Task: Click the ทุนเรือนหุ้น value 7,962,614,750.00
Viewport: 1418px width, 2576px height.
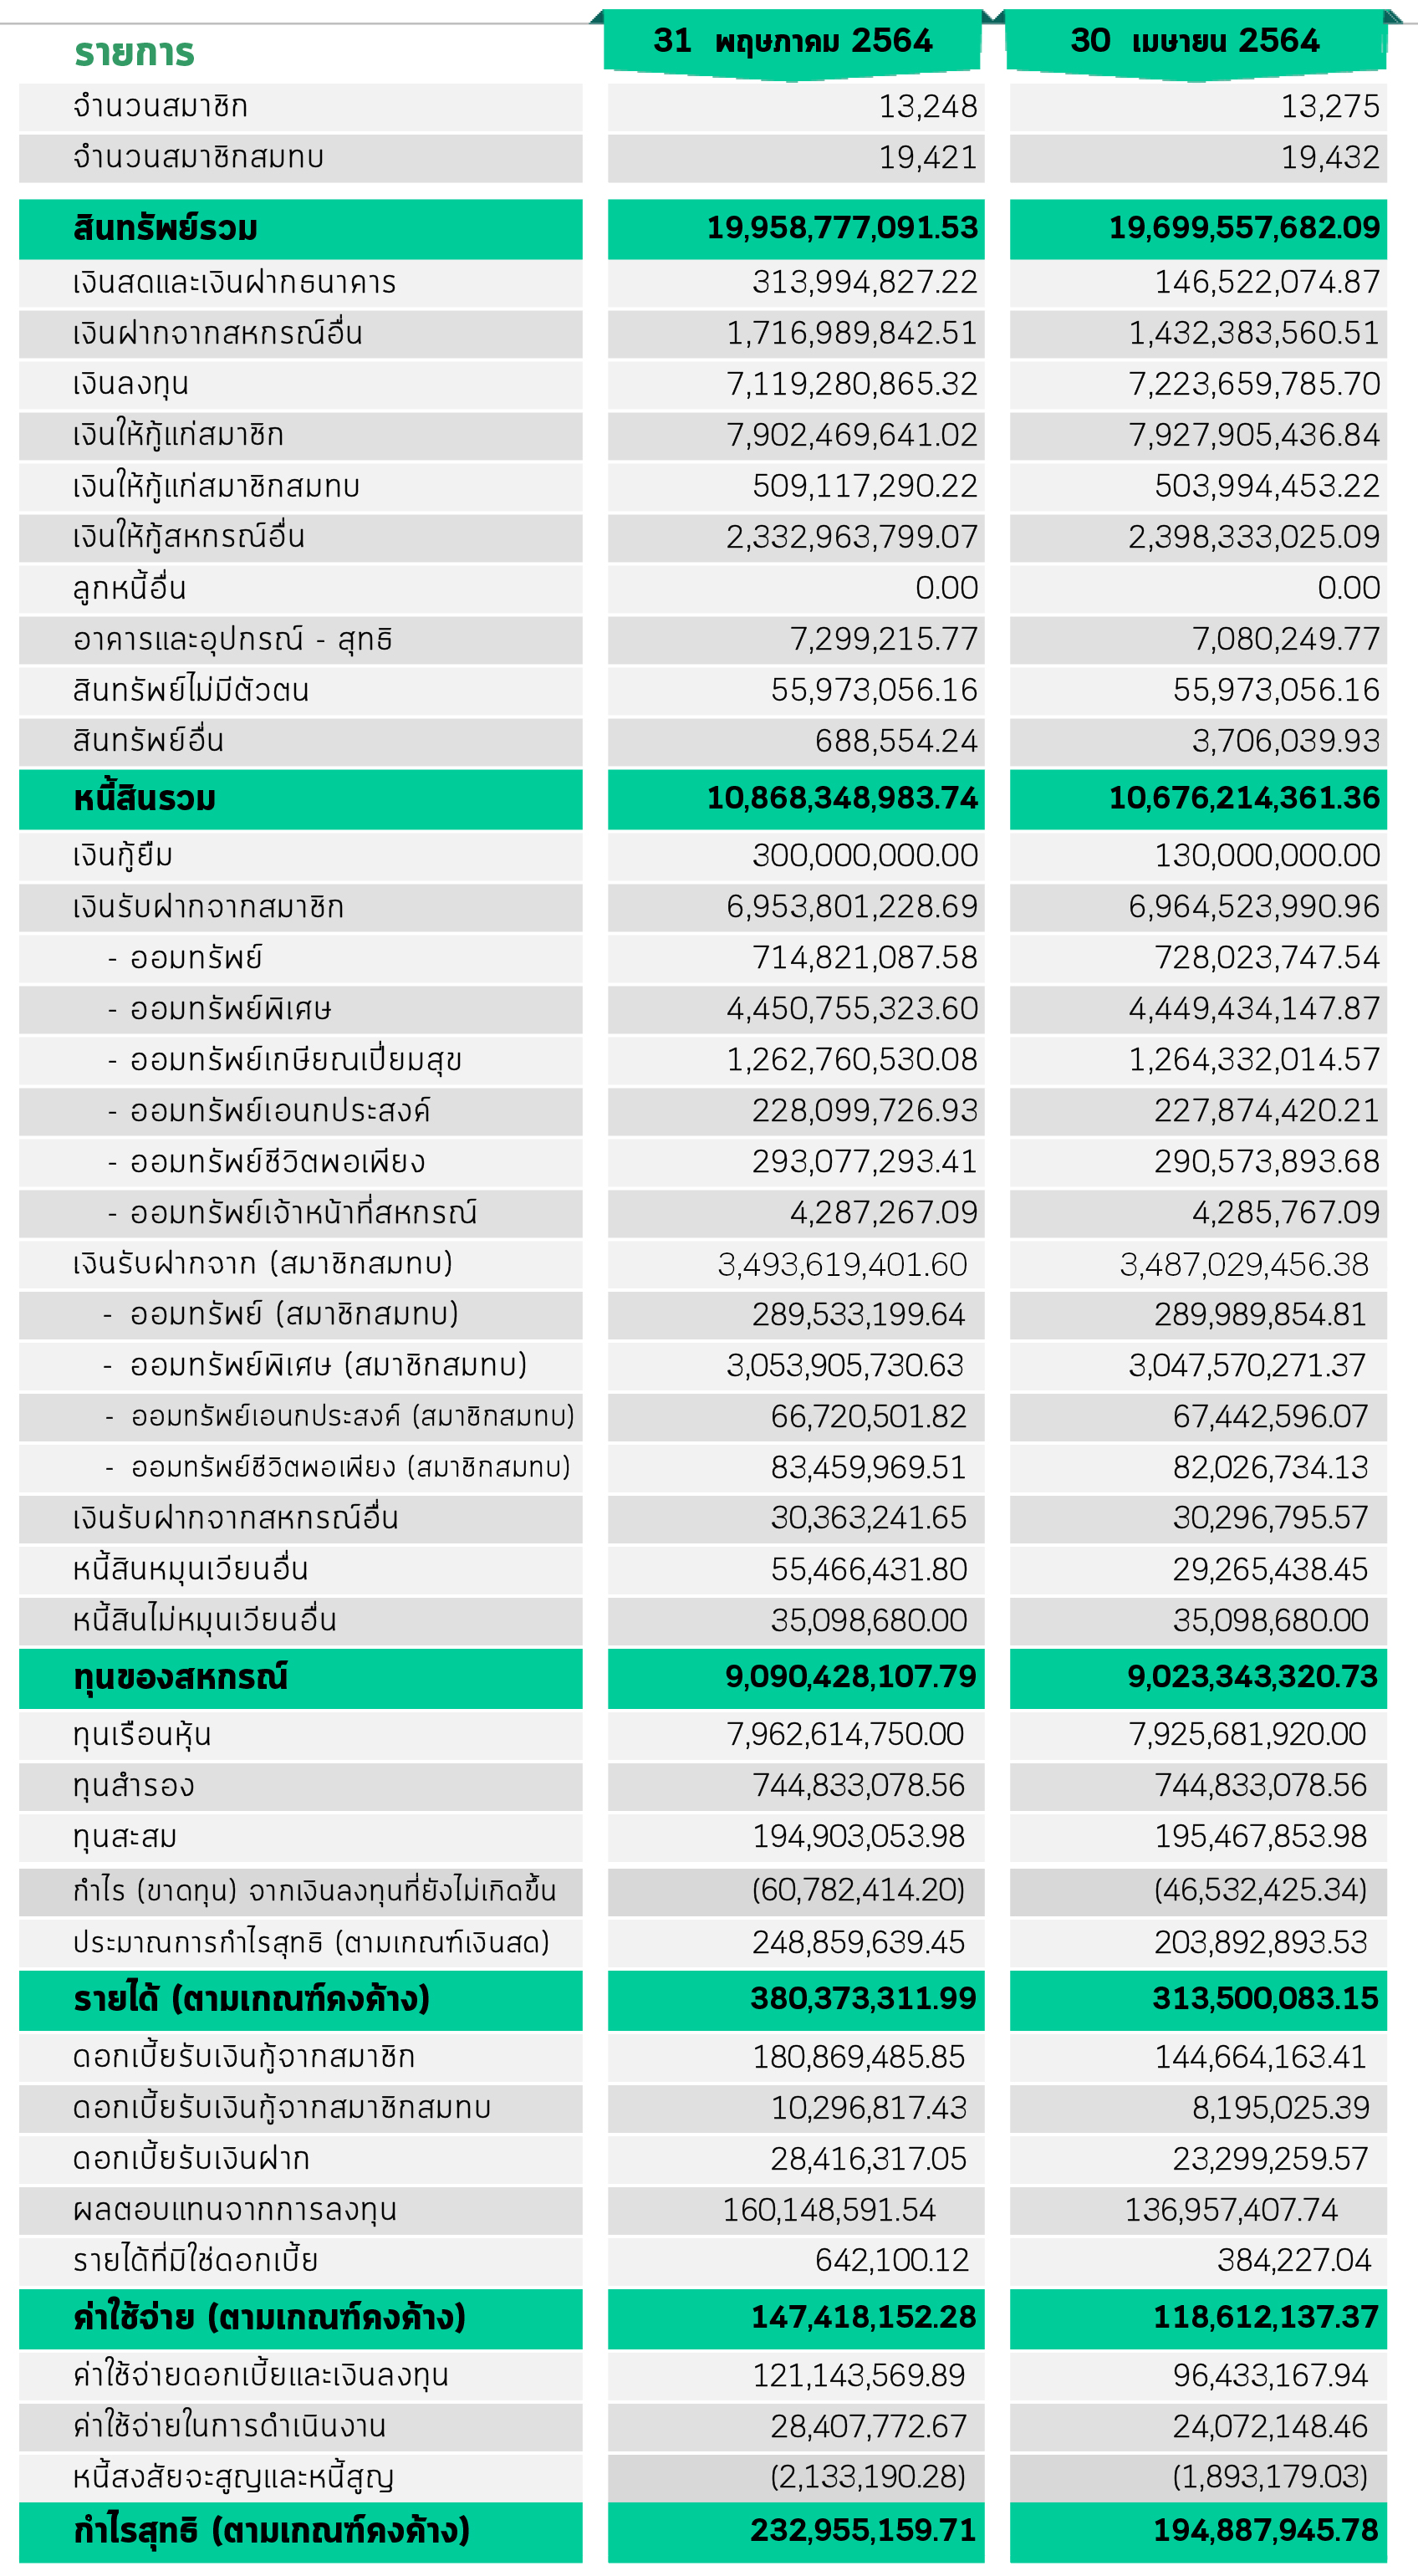Action: 845,1734
